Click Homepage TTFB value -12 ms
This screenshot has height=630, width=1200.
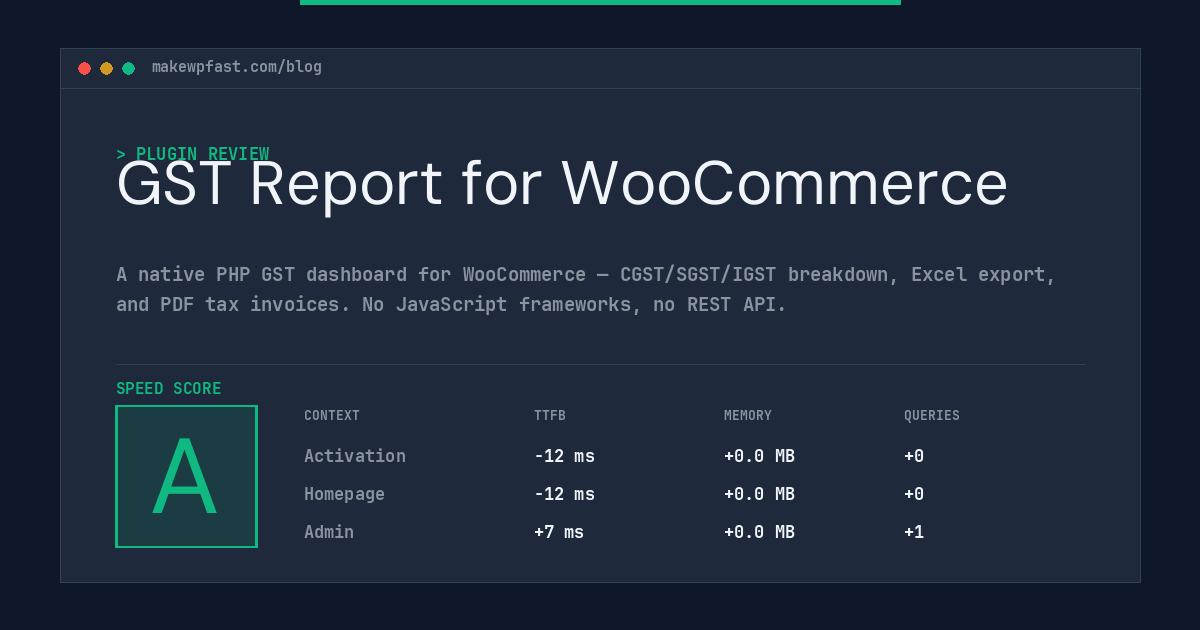pos(564,494)
